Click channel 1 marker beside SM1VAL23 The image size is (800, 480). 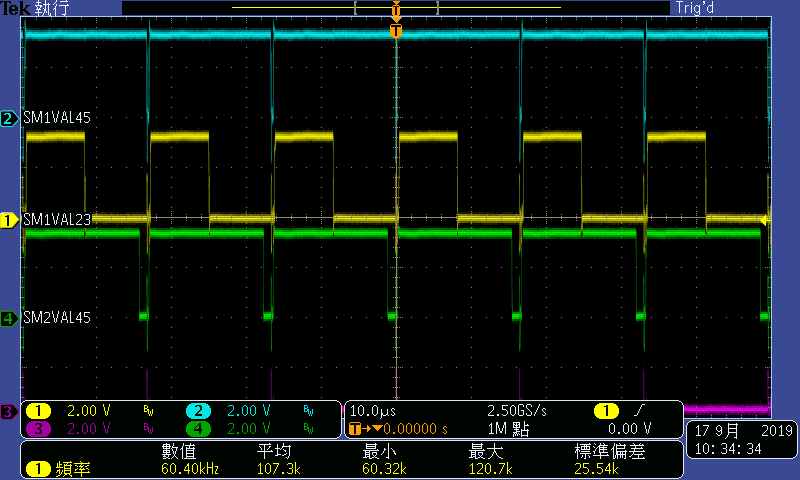8,220
